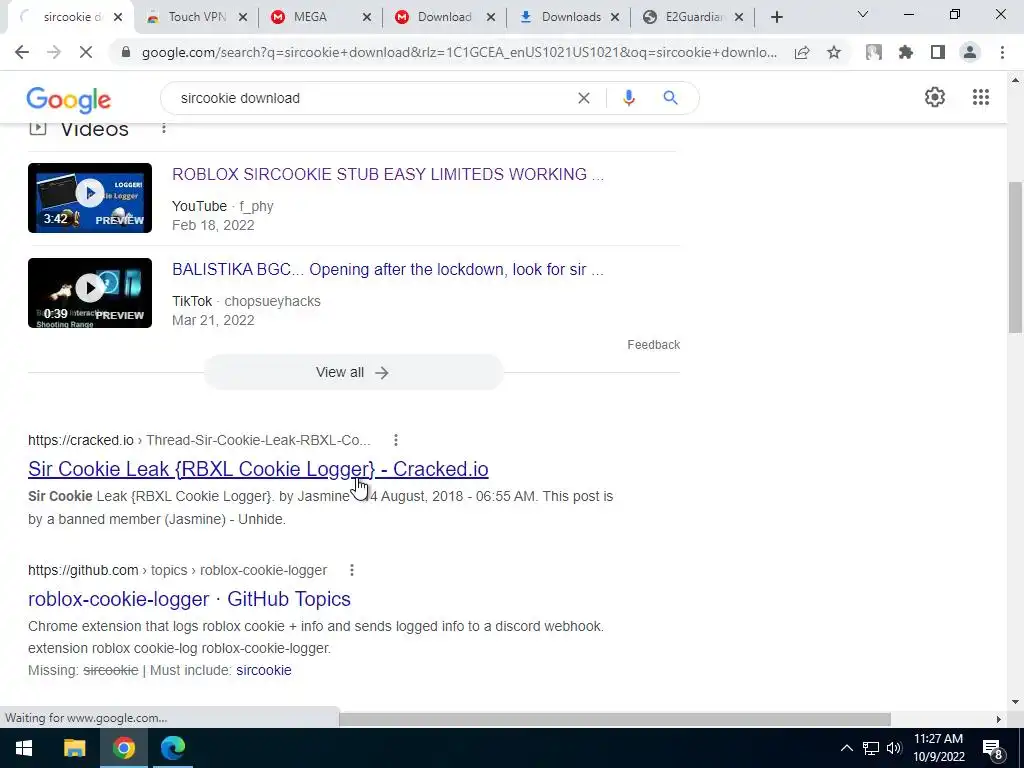
Task: Open File Explorer from the taskbar
Action: (x=74, y=748)
